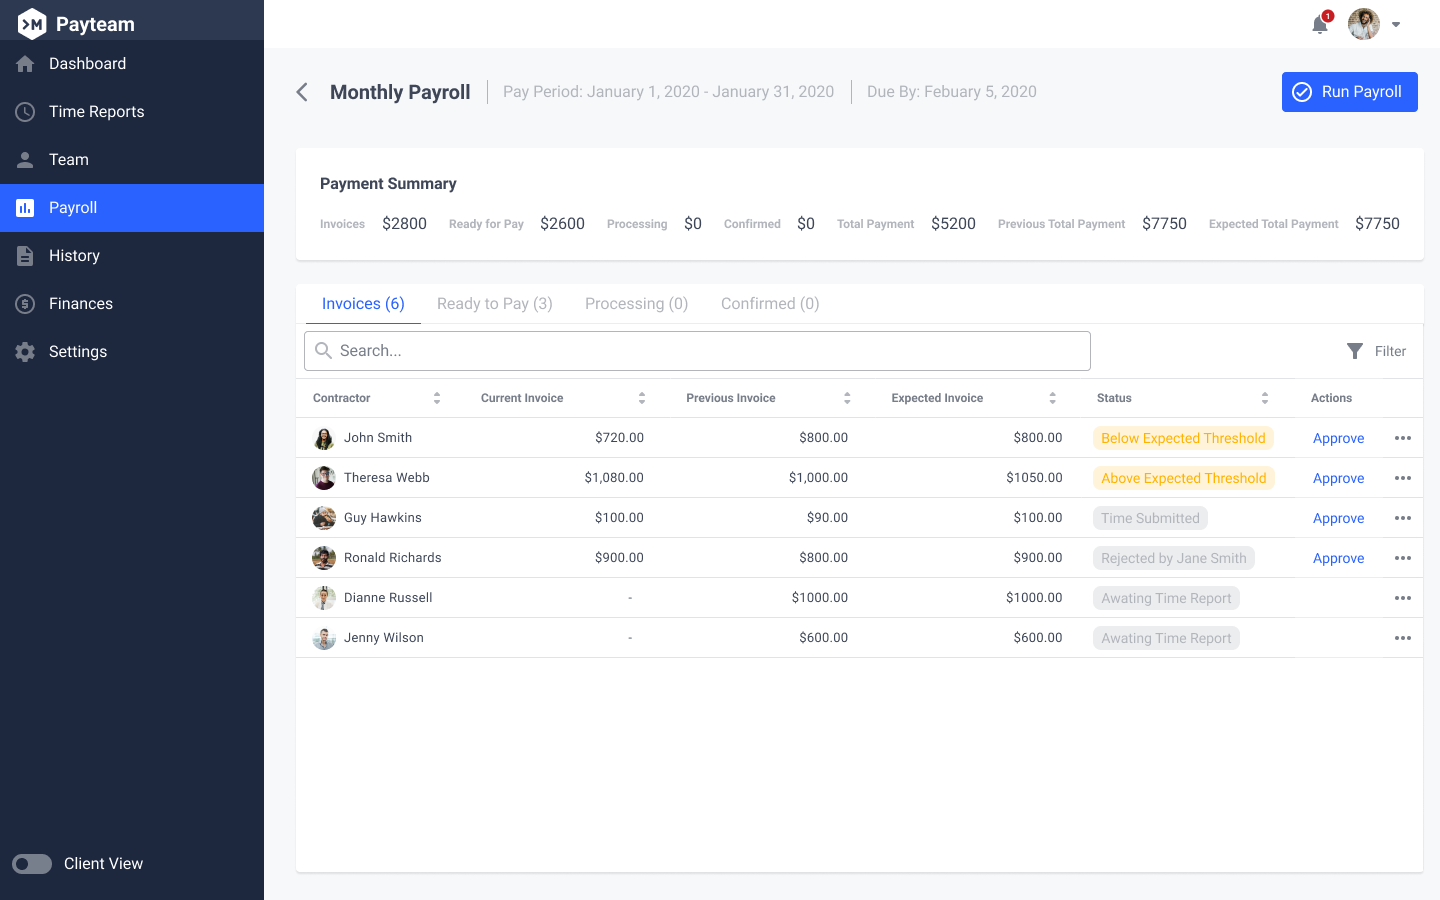
Task: Open the Filter funnel icon
Action: pyautogui.click(x=1355, y=351)
